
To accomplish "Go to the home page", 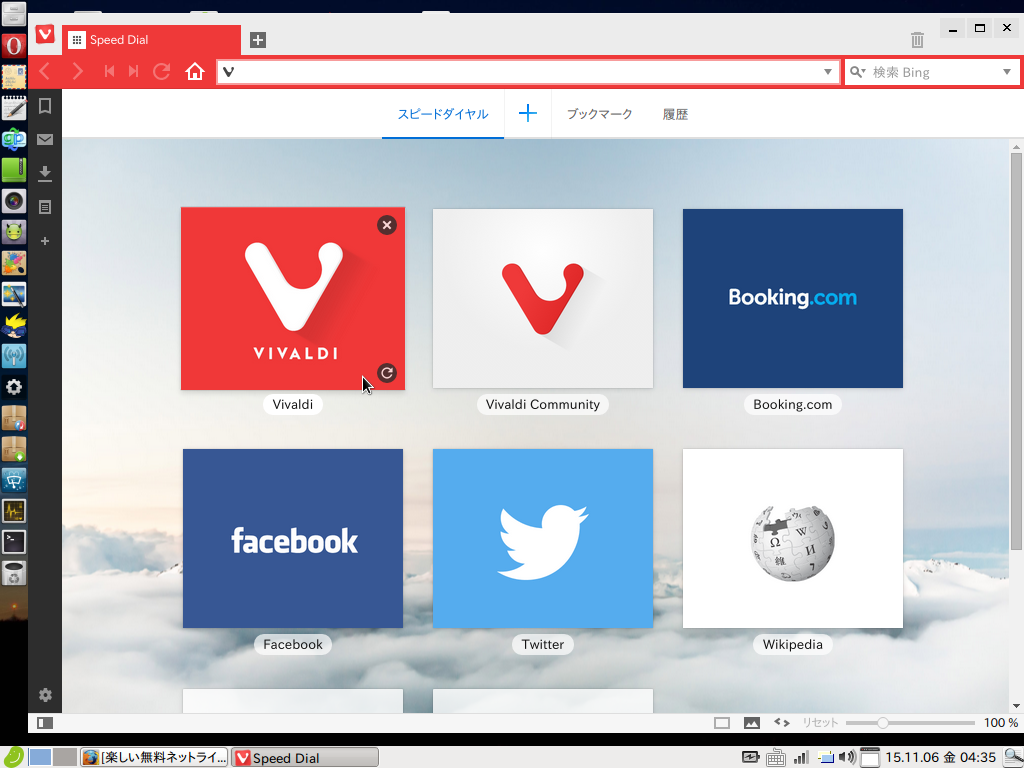I will click(x=195, y=71).
